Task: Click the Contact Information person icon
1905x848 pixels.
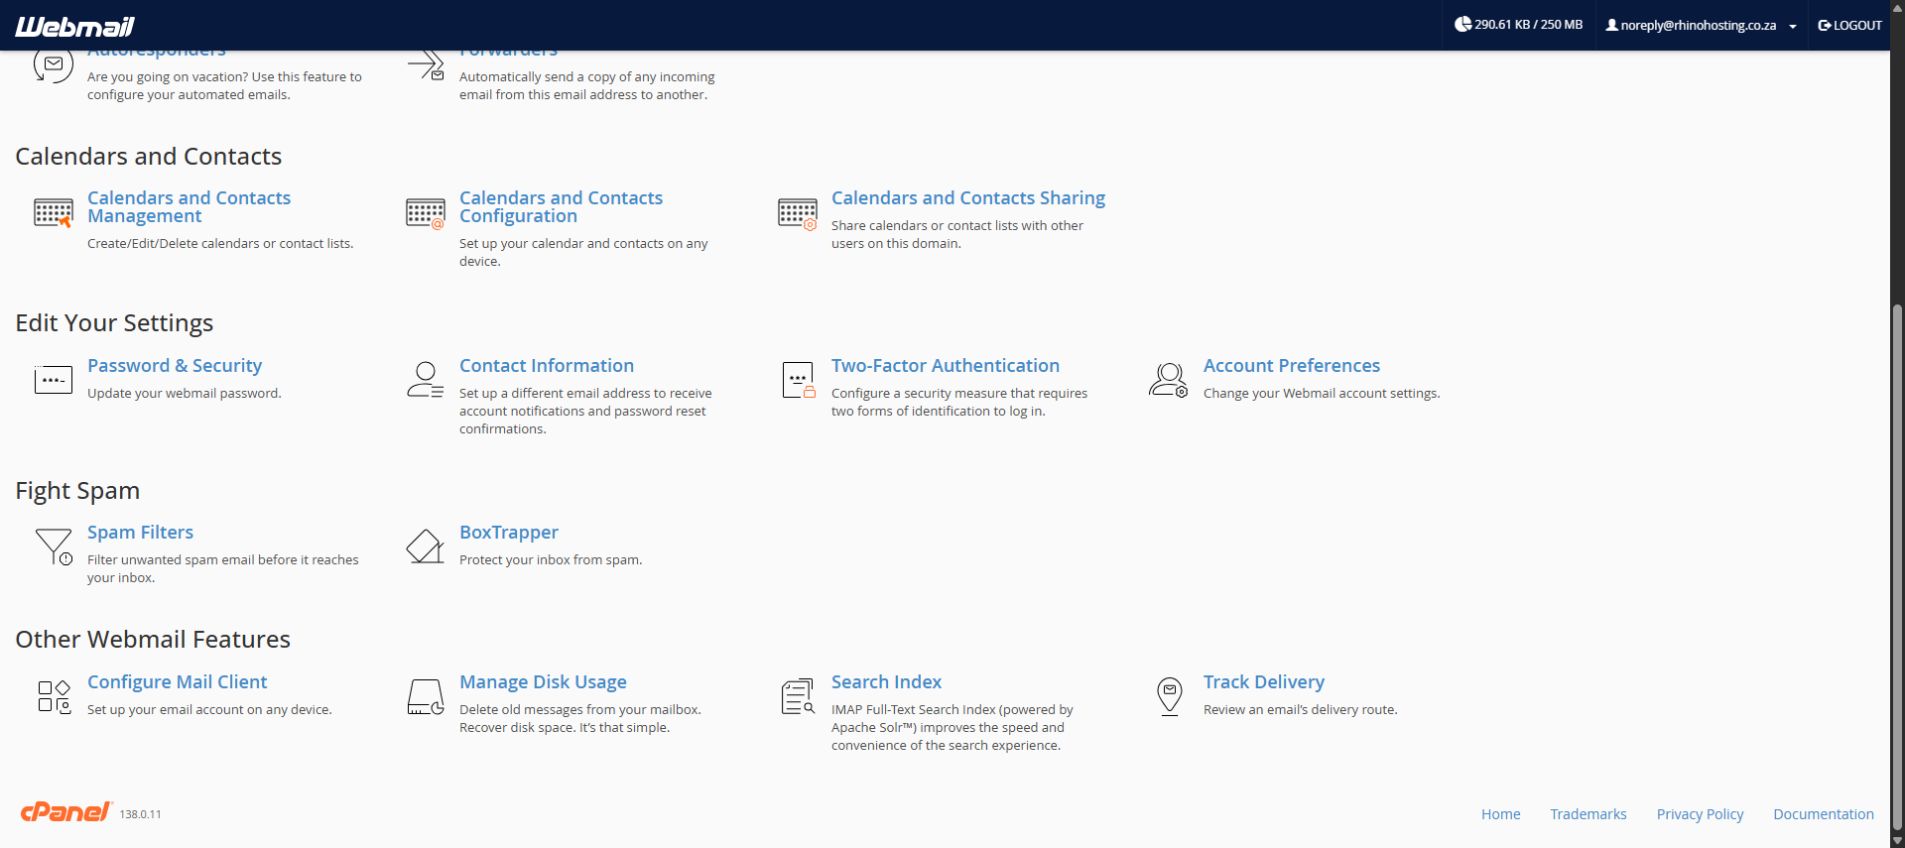Action: coord(425,380)
